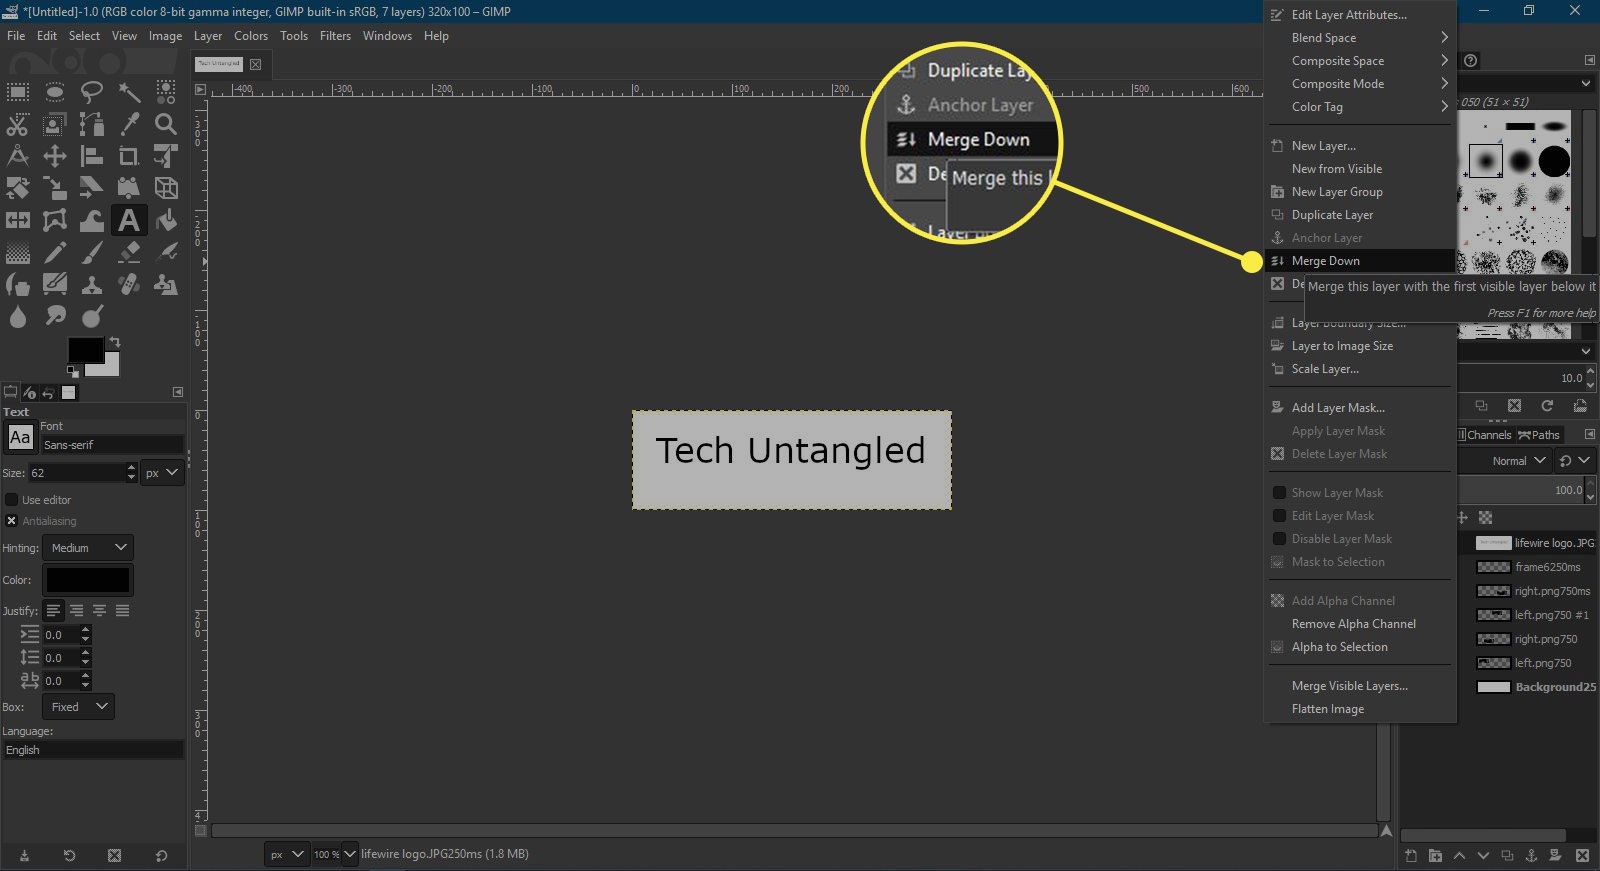Open the status bar px unit dropdown

(x=286, y=854)
